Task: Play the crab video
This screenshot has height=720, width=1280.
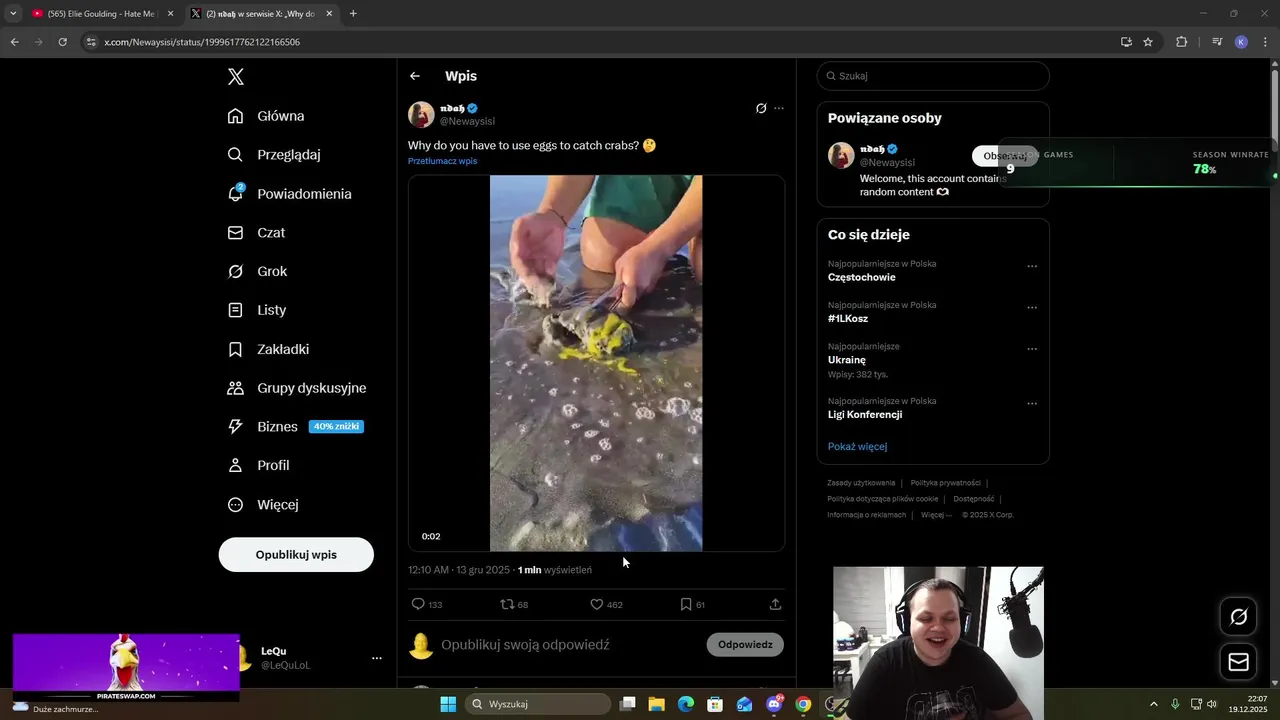Action: (596, 363)
